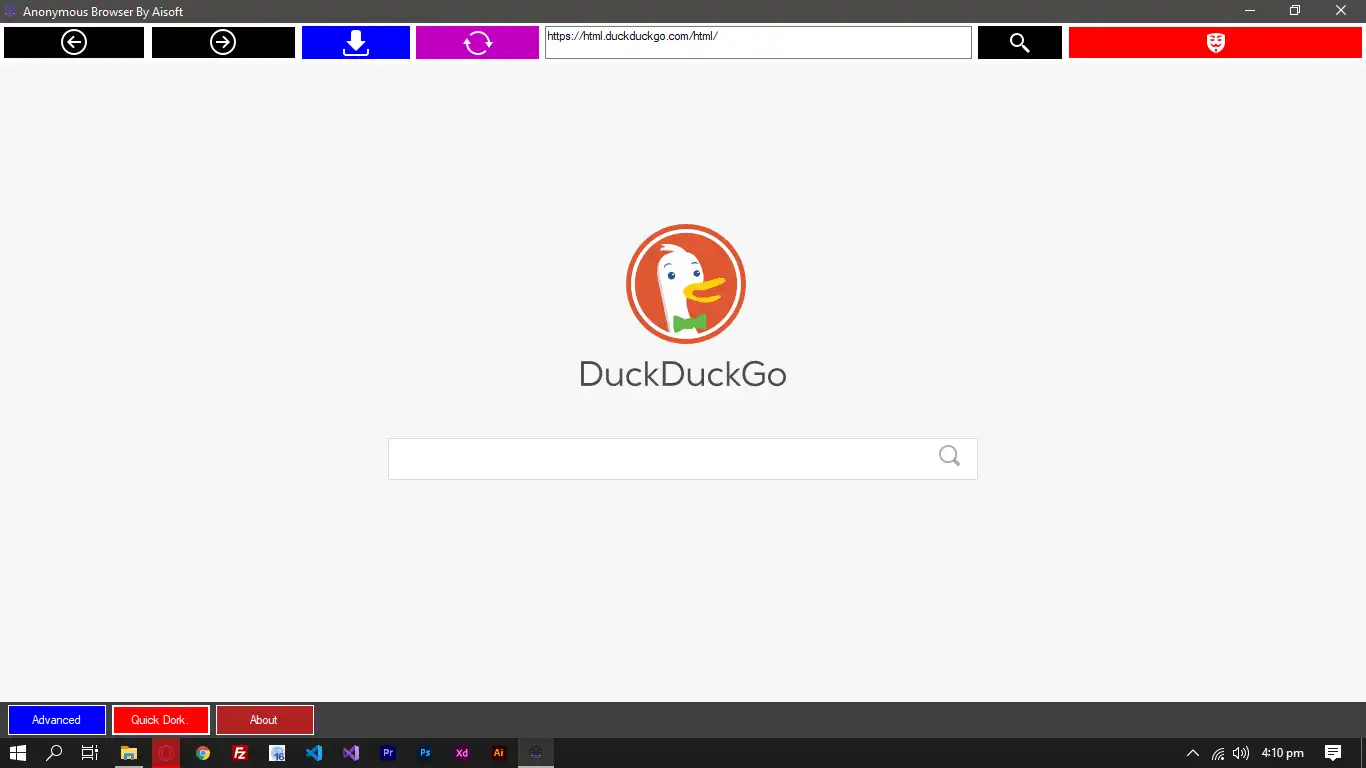Click the red anonymous mask button
Viewport: 1366px width, 768px height.
pyautogui.click(x=1215, y=42)
